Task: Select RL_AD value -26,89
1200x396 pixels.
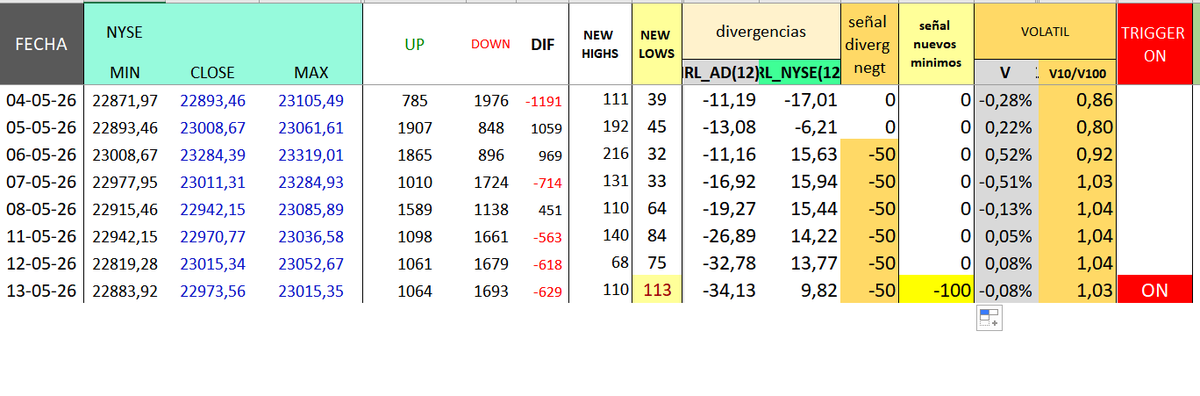Action: click(x=728, y=237)
